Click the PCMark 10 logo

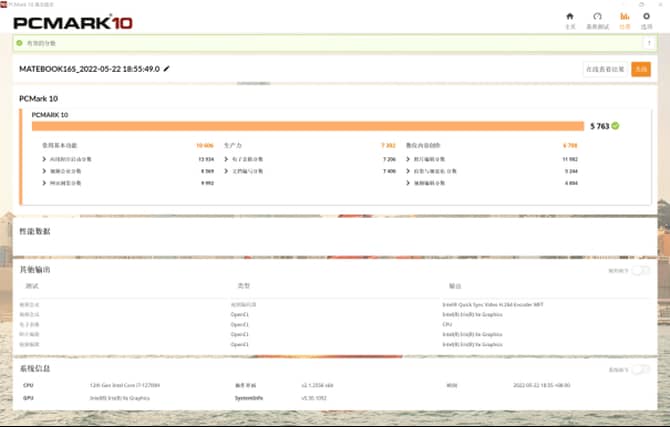pyautogui.click(x=73, y=23)
